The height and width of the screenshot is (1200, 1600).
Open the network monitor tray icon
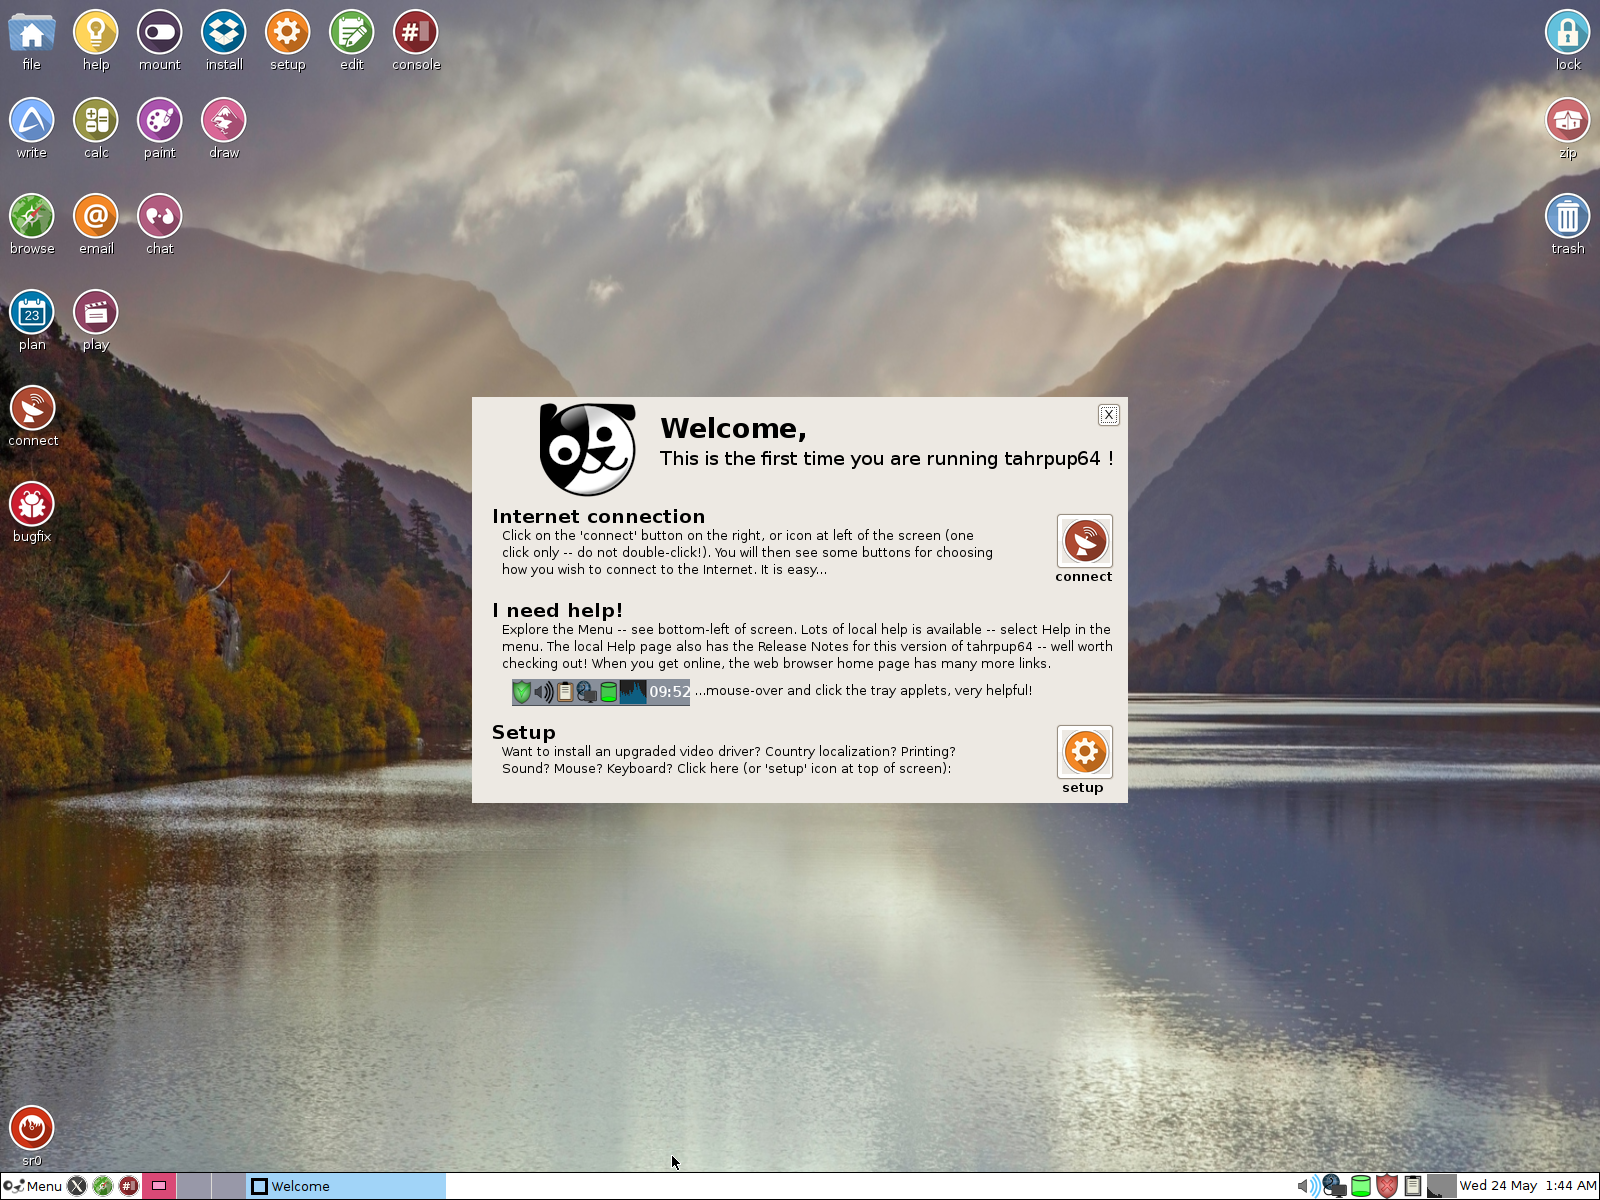(x=1333, y=1186)
